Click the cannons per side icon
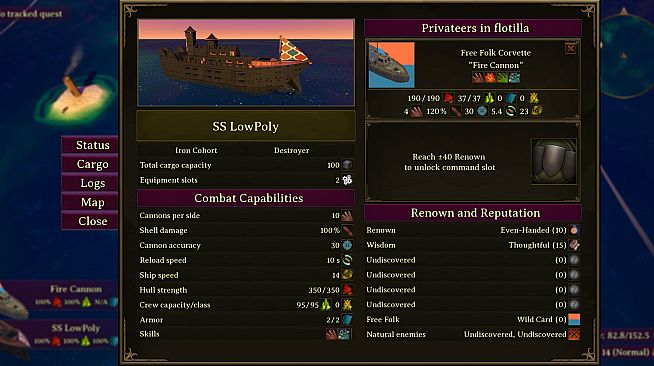The width and height of the screenshot is (654, 366). point(347,216)
